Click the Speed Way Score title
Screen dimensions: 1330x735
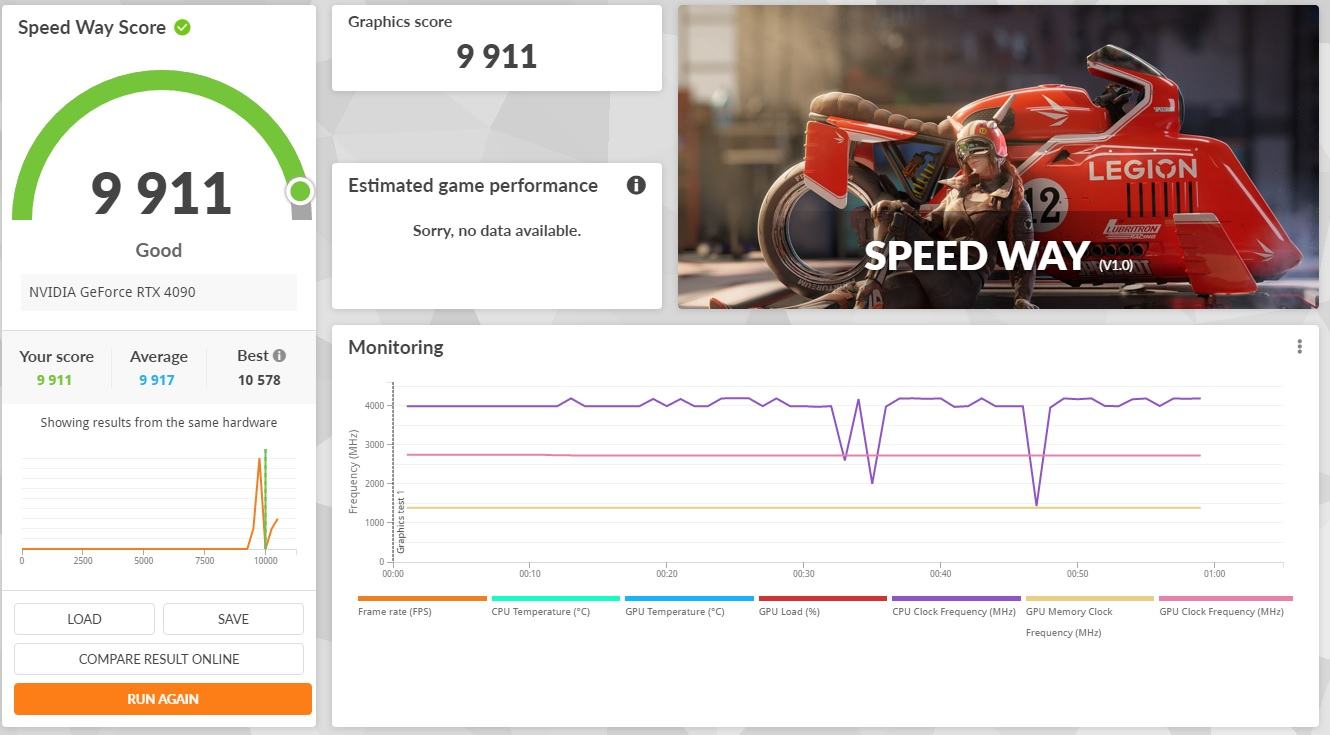pos(92,27)
